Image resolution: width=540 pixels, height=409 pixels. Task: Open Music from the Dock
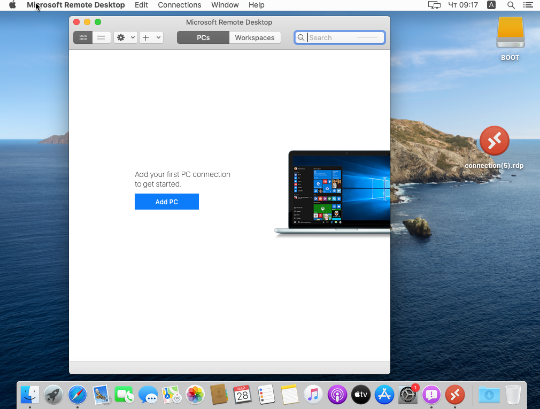click(313, 395)
